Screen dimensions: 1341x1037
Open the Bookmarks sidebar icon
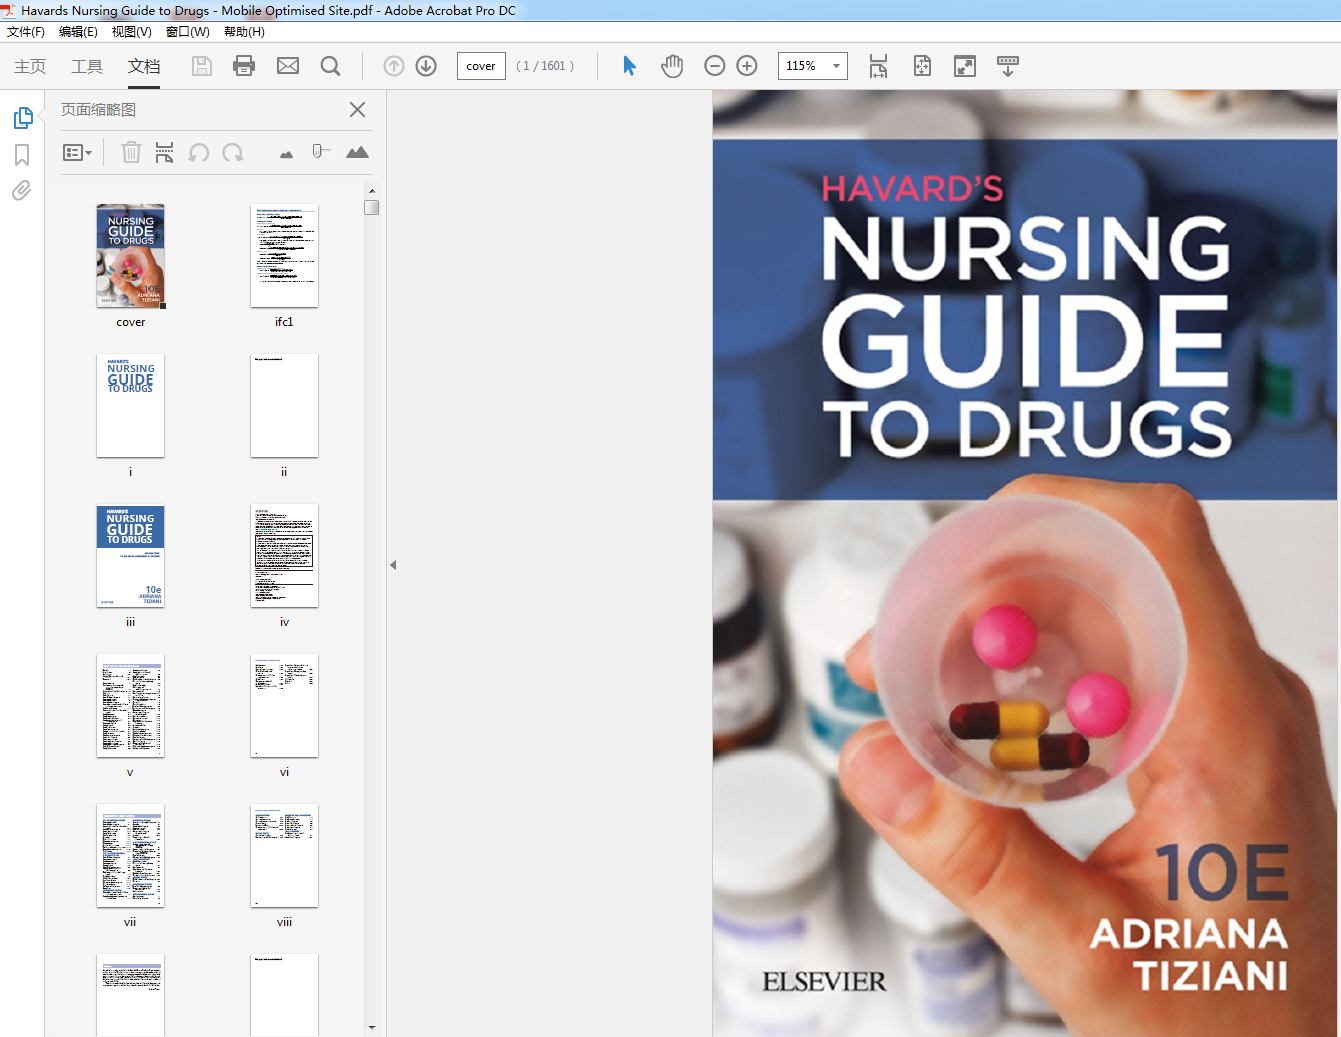tap(22, 155)
